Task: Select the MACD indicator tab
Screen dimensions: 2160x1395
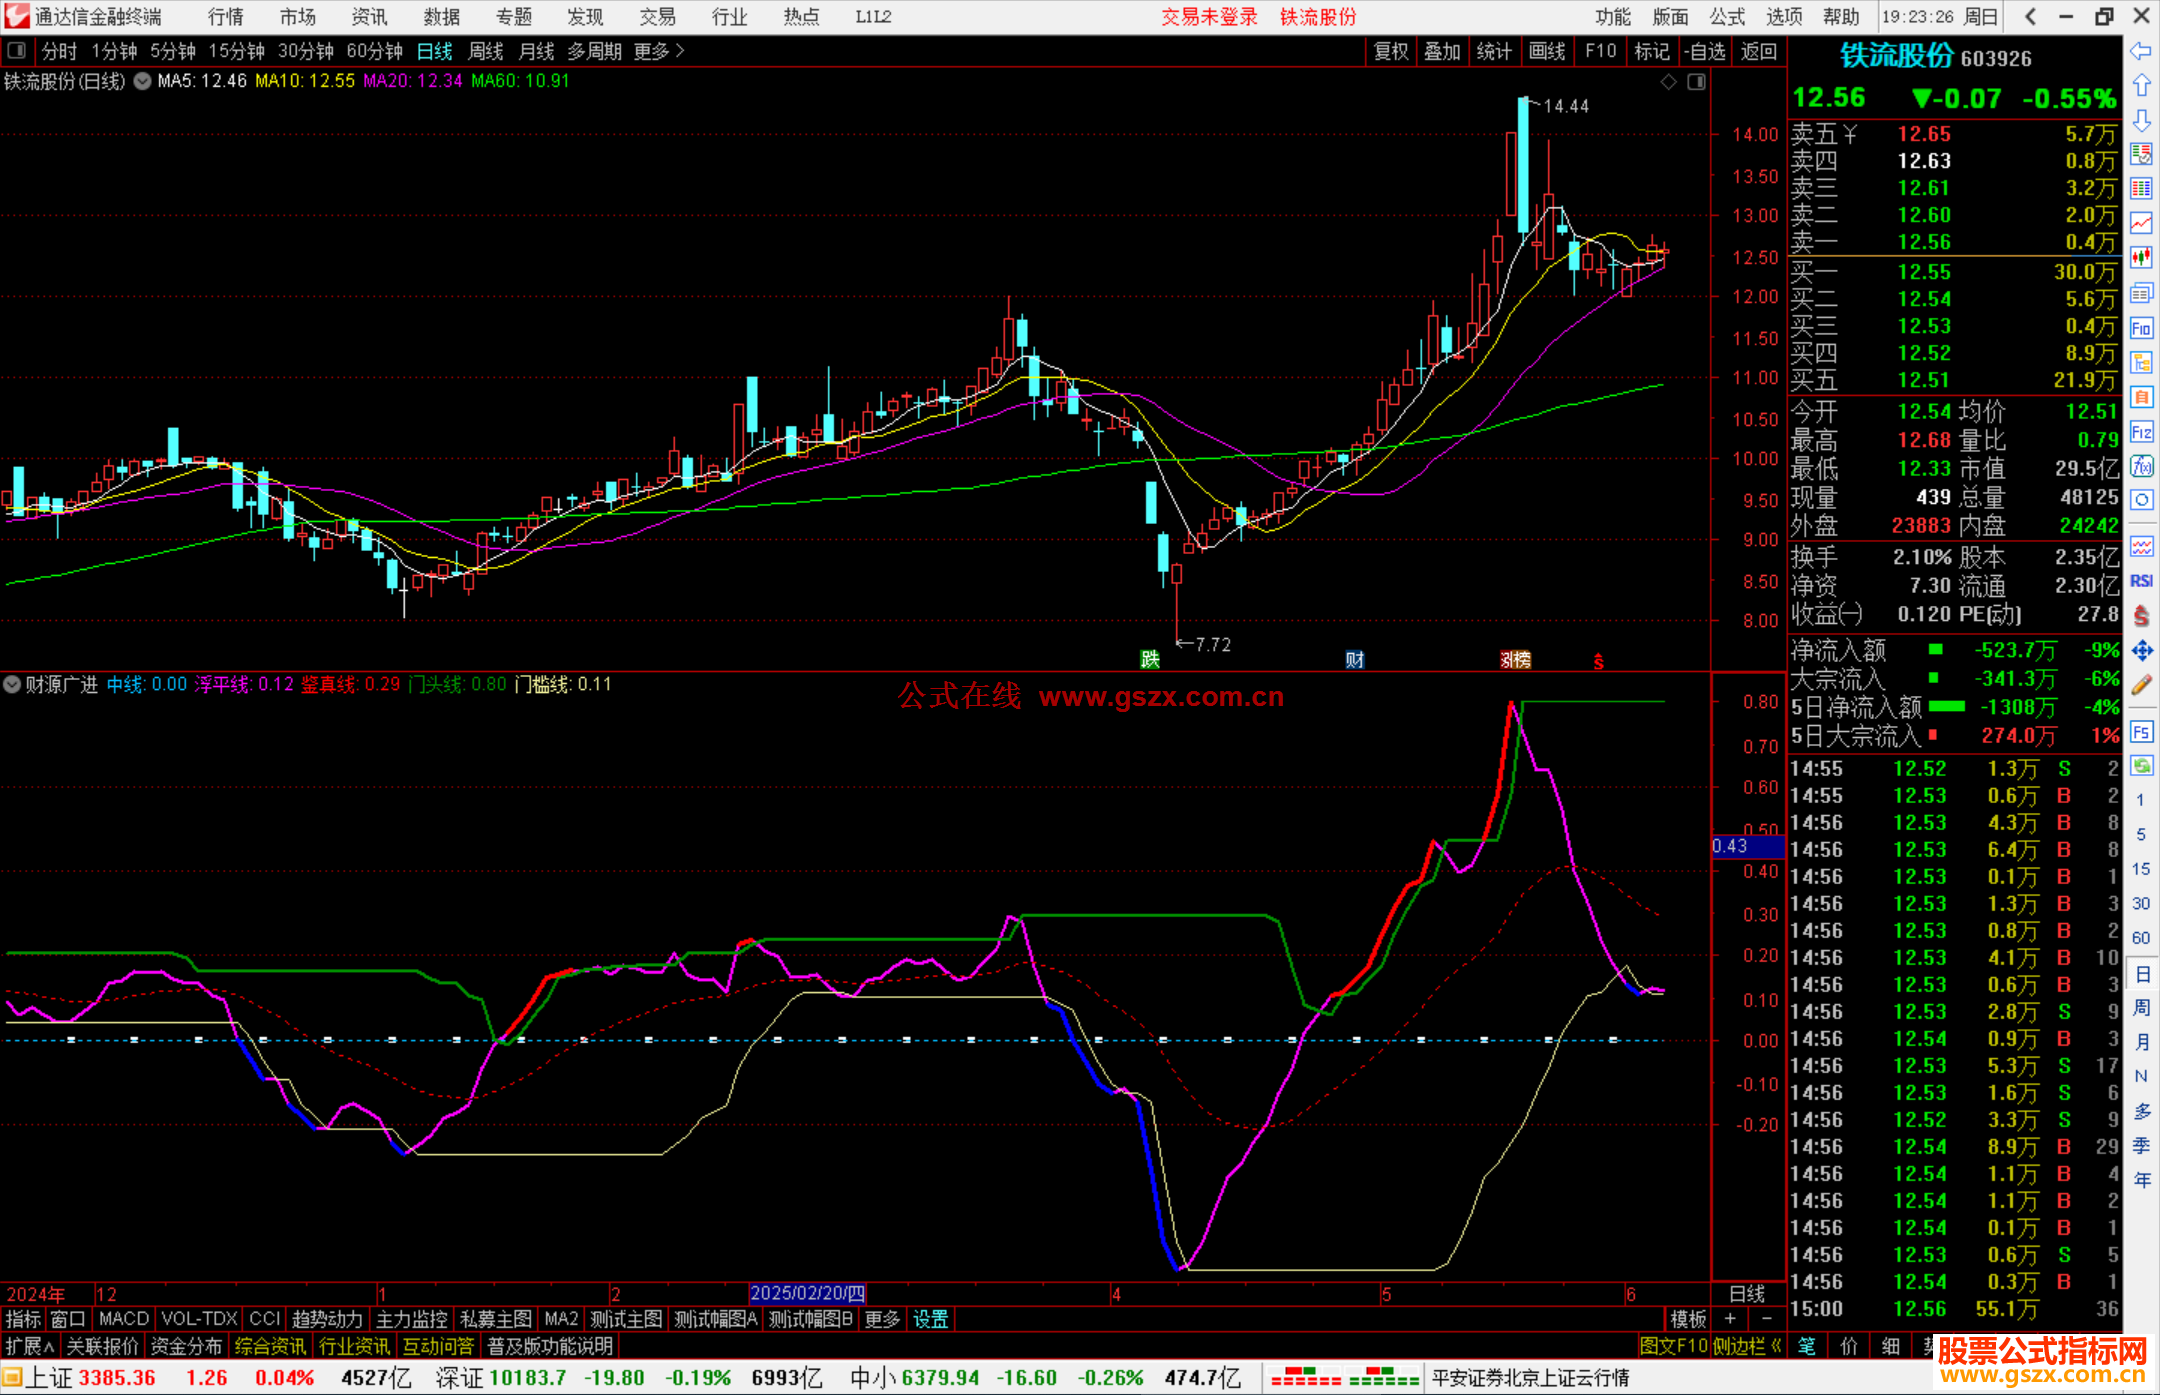Action: 124,1319
